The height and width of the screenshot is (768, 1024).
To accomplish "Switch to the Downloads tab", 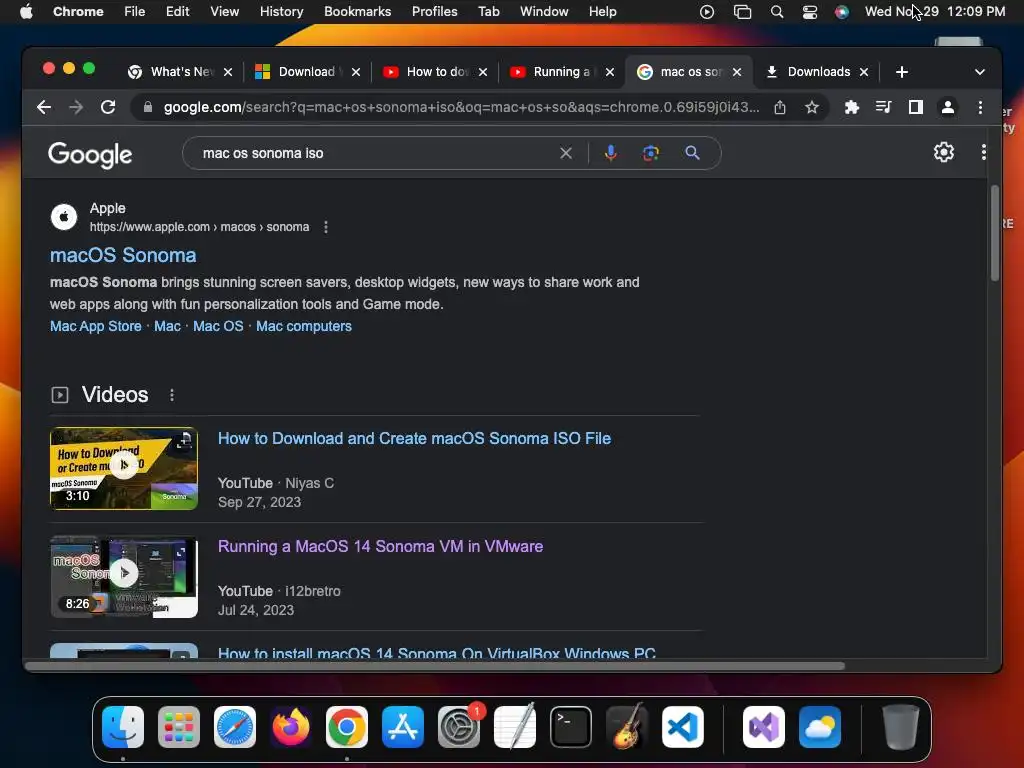I will pyautogui.click(x=816, y=72).
